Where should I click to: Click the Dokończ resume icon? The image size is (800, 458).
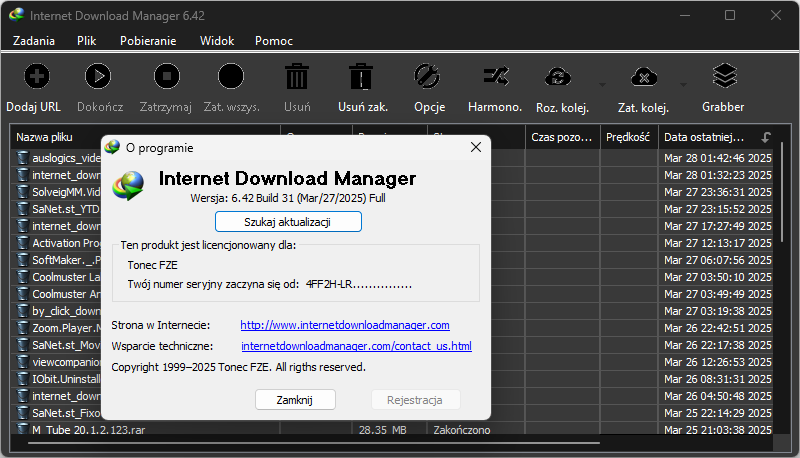point(98,77)
